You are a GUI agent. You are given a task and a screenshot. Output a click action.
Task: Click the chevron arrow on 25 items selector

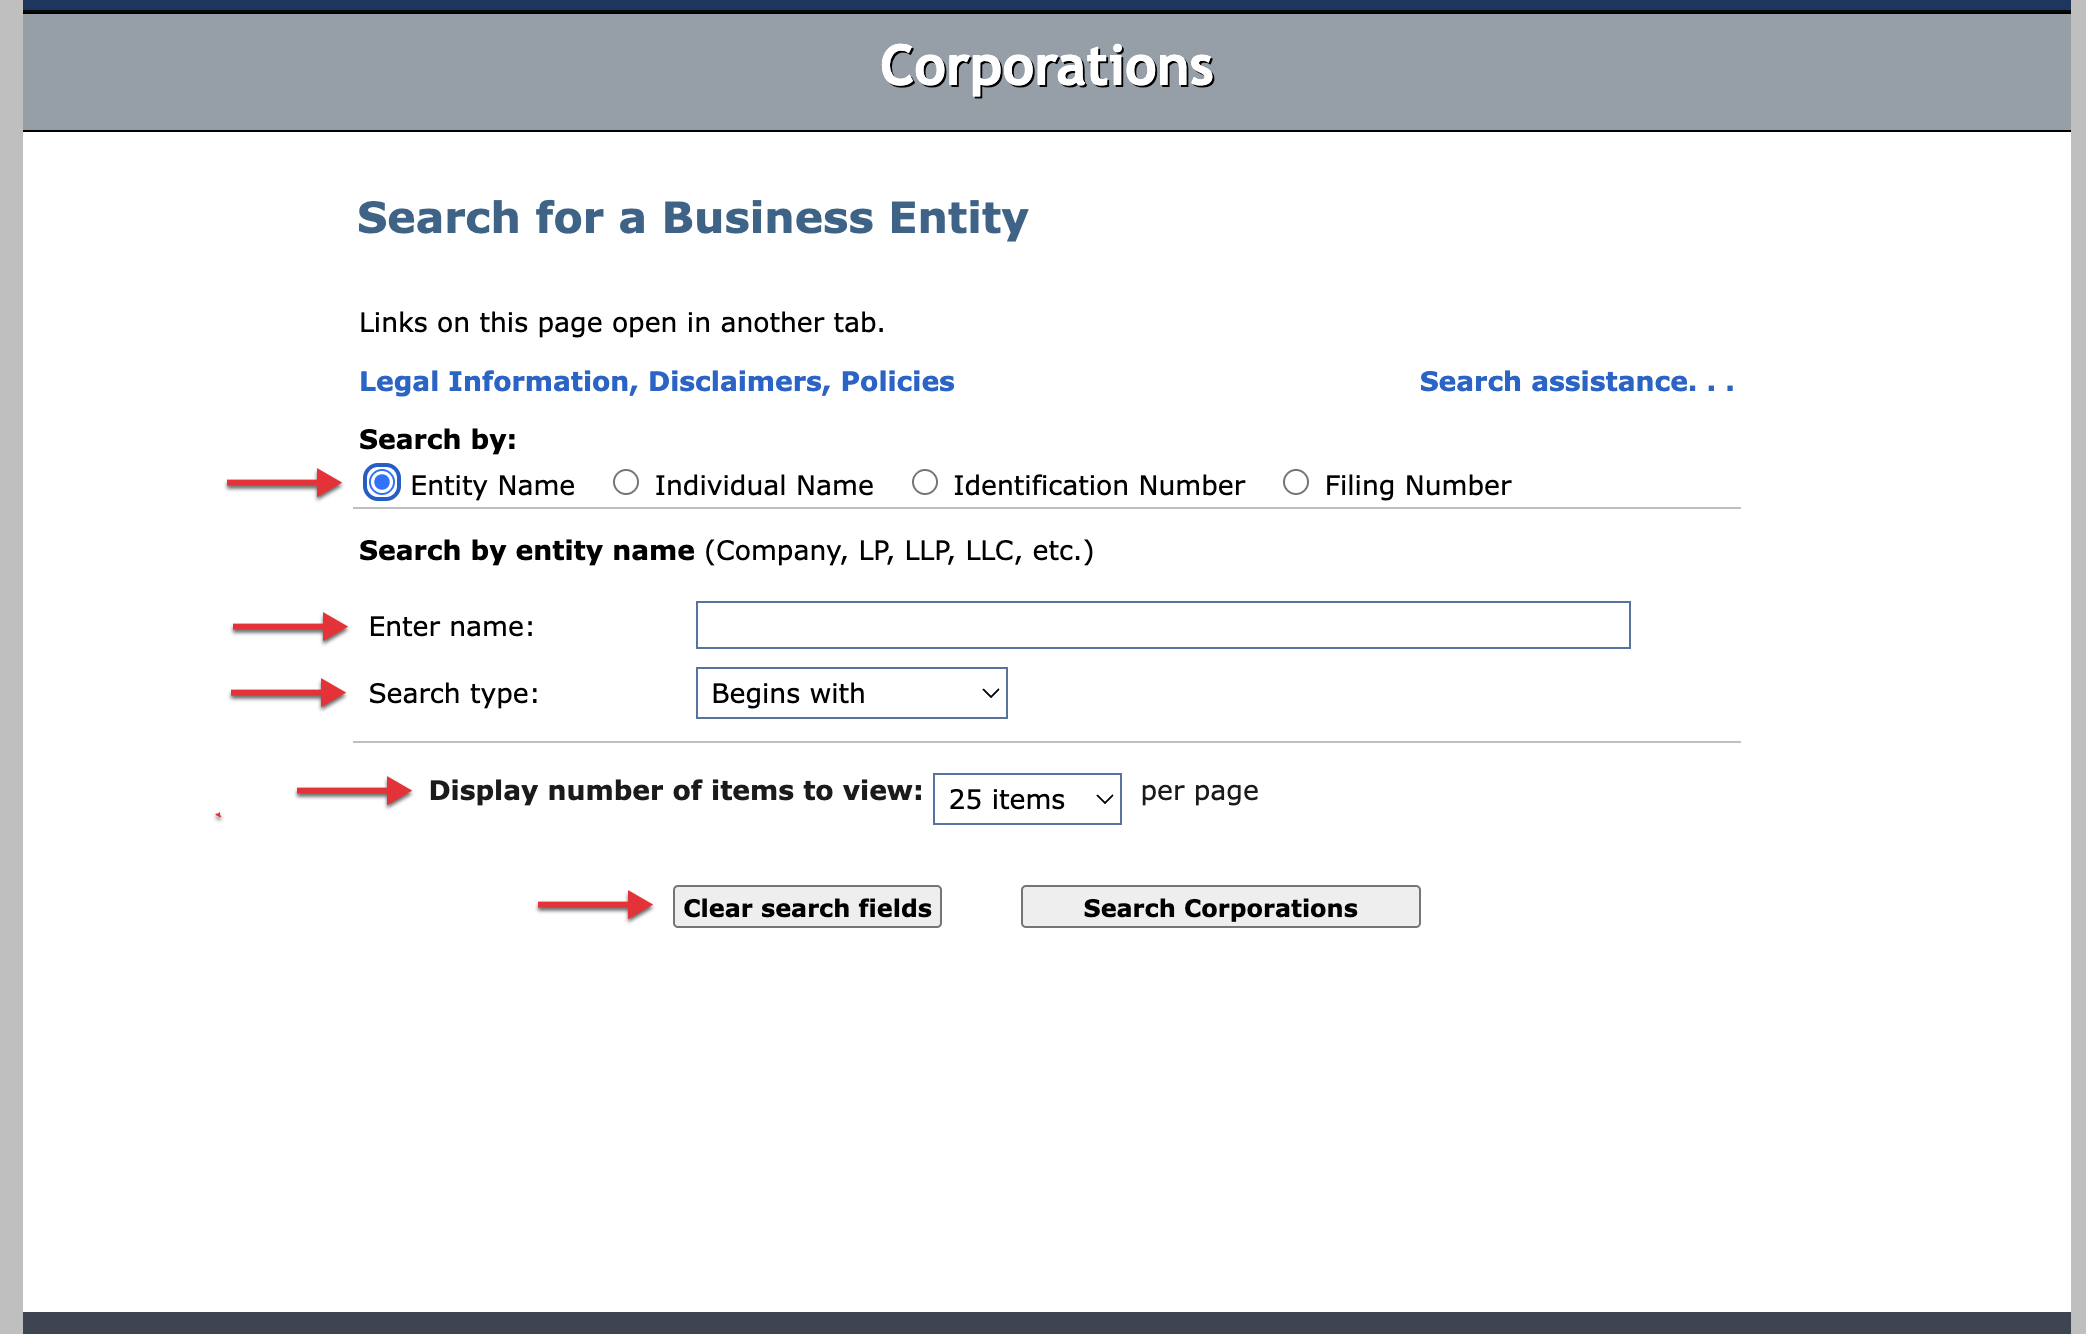[1104, 799]
